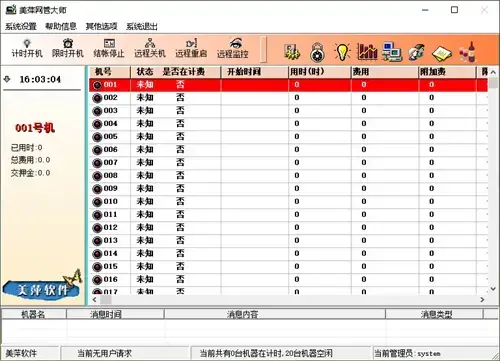Click the 消息时间 column header

pos(115,314)
